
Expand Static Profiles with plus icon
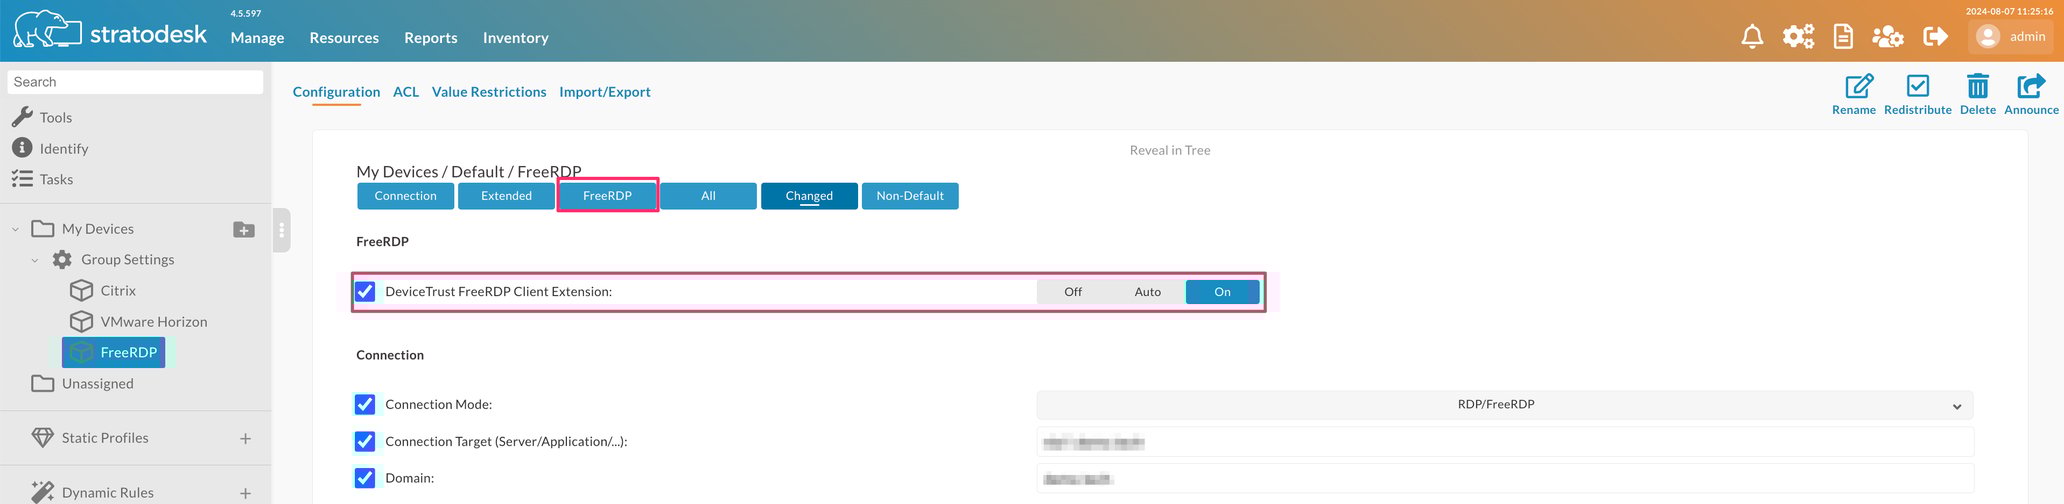point(245,439)
